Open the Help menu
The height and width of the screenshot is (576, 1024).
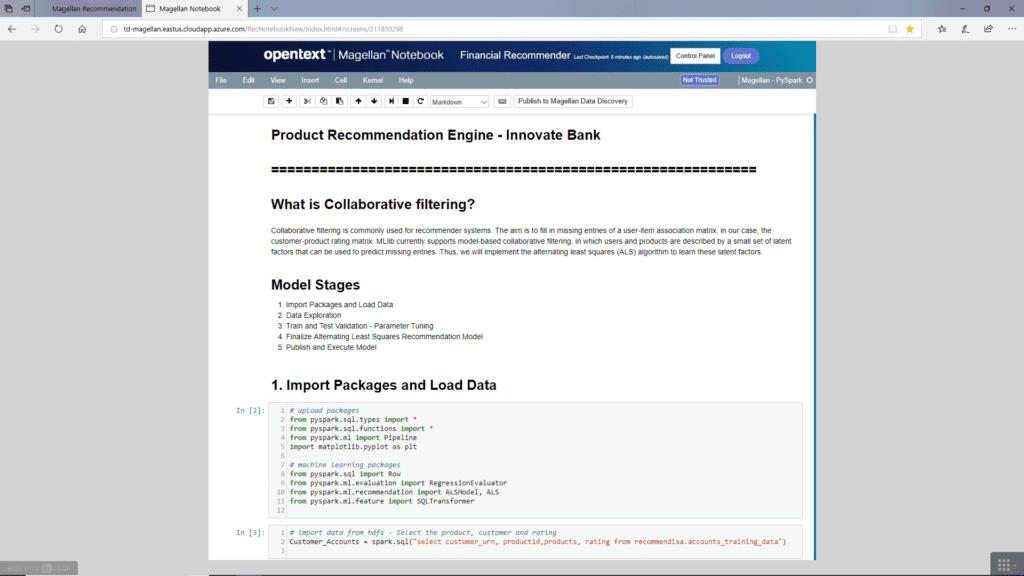click(406, 80)
